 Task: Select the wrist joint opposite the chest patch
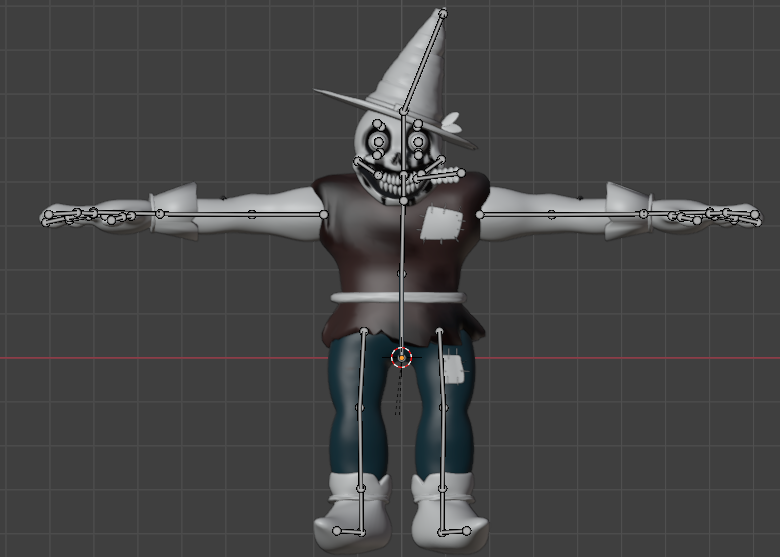point(160,214)
